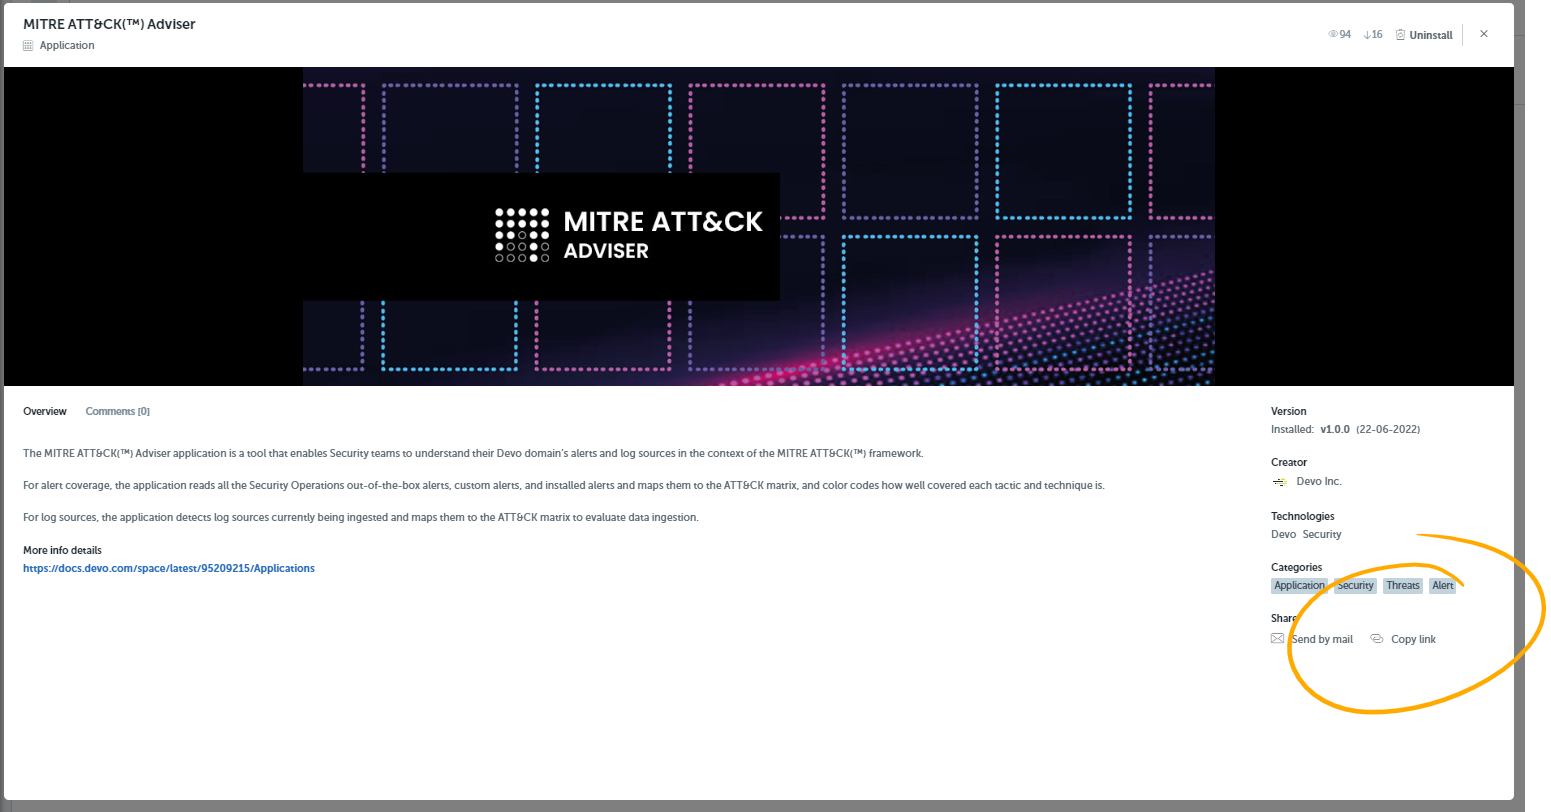Click the trash icon beside Uninstall
Viewport: 1551px width, 812px height.
[x=1400, y=34]
